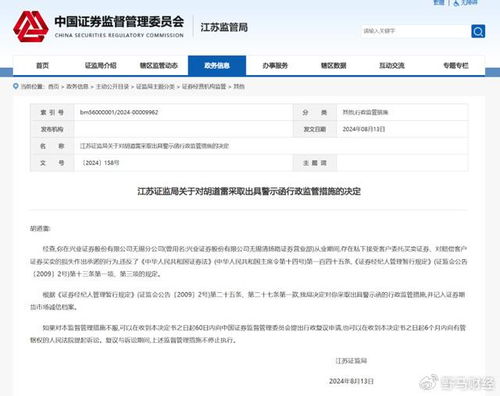Click the 中国证券监督管理委员会 site name
The width and height of the screenshot is (500, 396).
(x=119, y=22)
